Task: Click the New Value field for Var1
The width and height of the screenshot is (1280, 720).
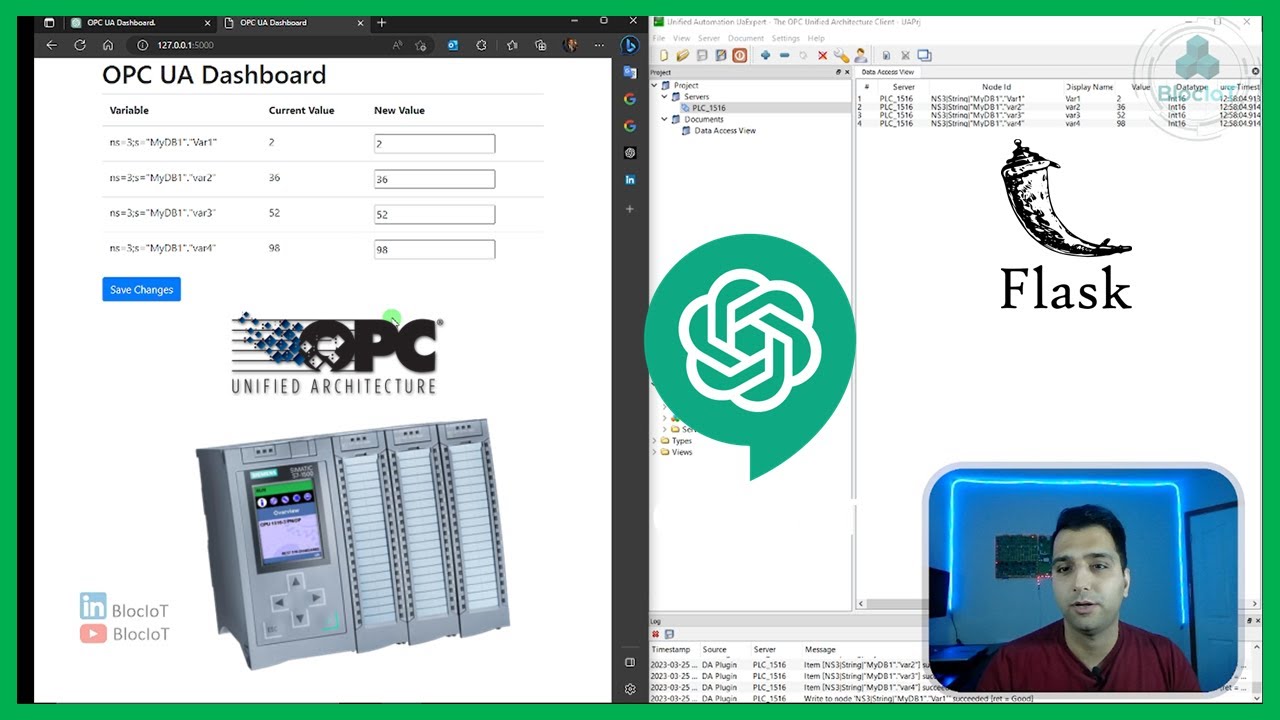Action: pyautogui.click(x=434, y=144)
